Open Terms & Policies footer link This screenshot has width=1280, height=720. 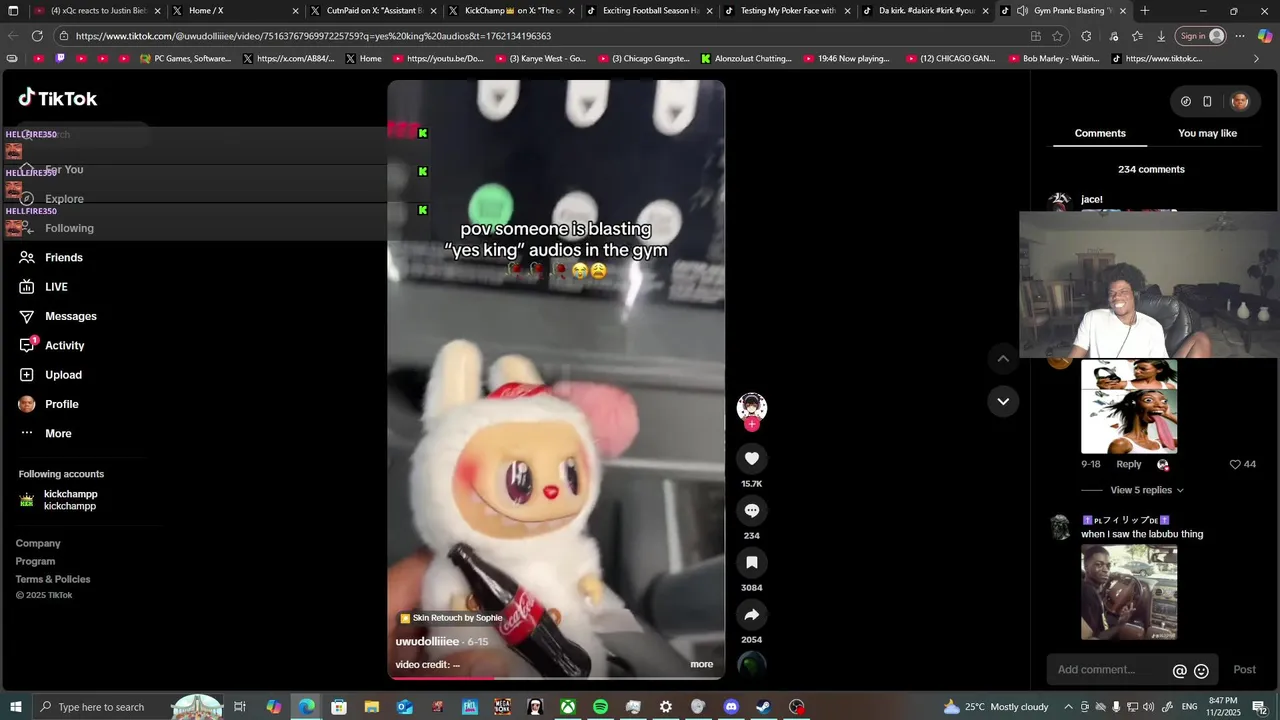(53, 579)
